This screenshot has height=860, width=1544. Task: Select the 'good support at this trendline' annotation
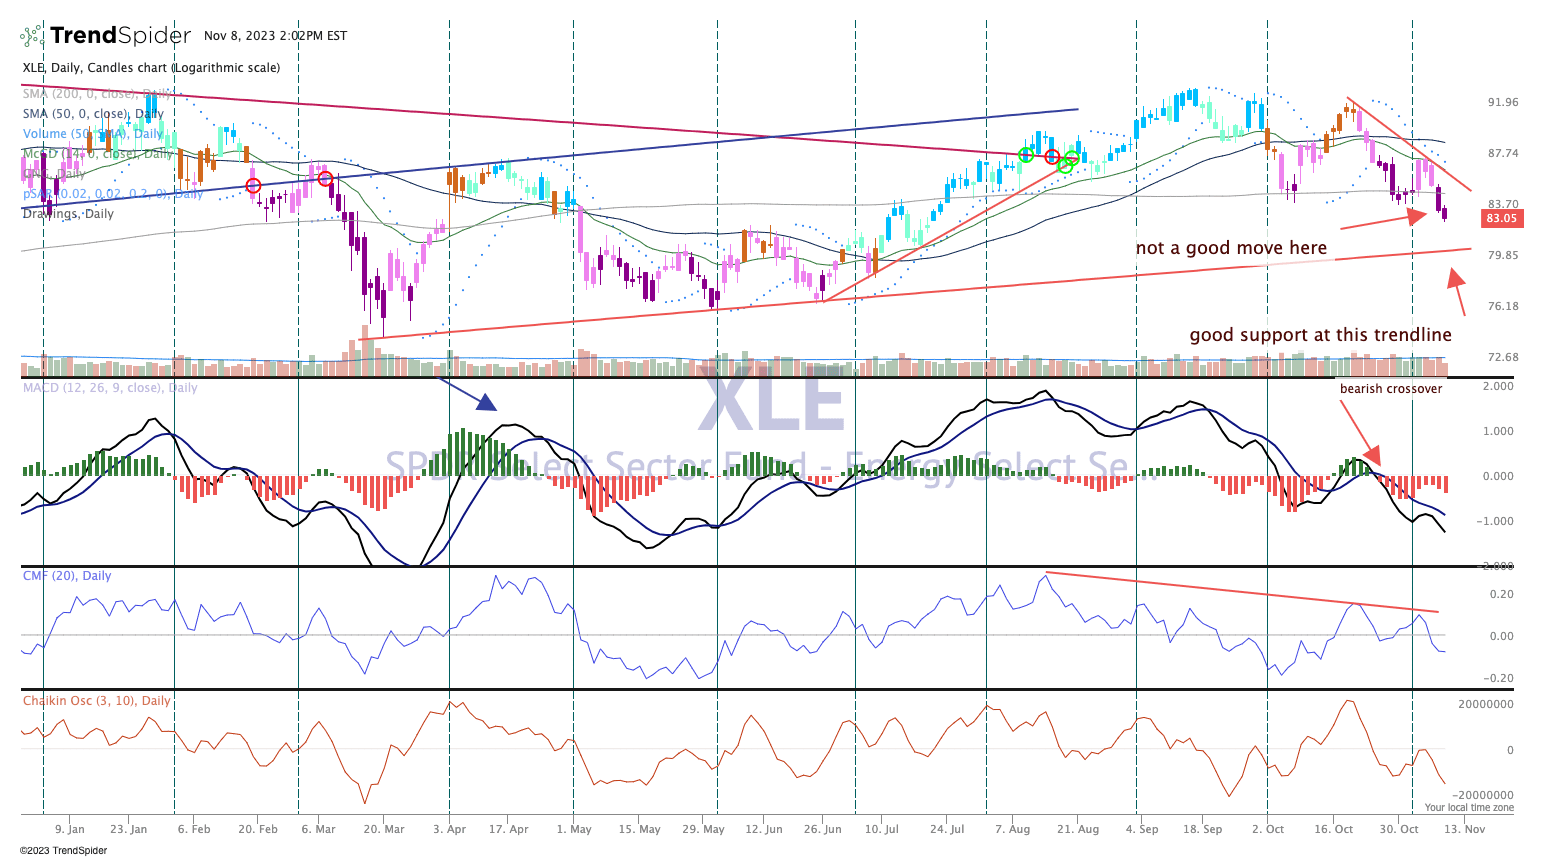[x=1320, y=335]
